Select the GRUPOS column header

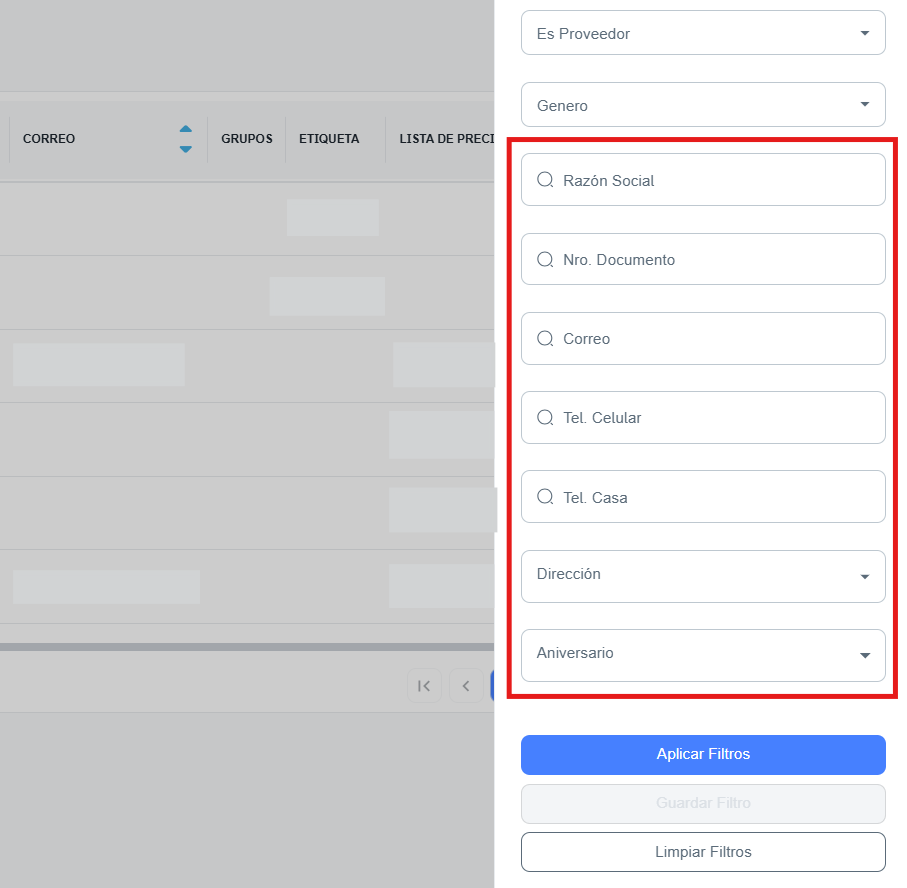[246, 139]
